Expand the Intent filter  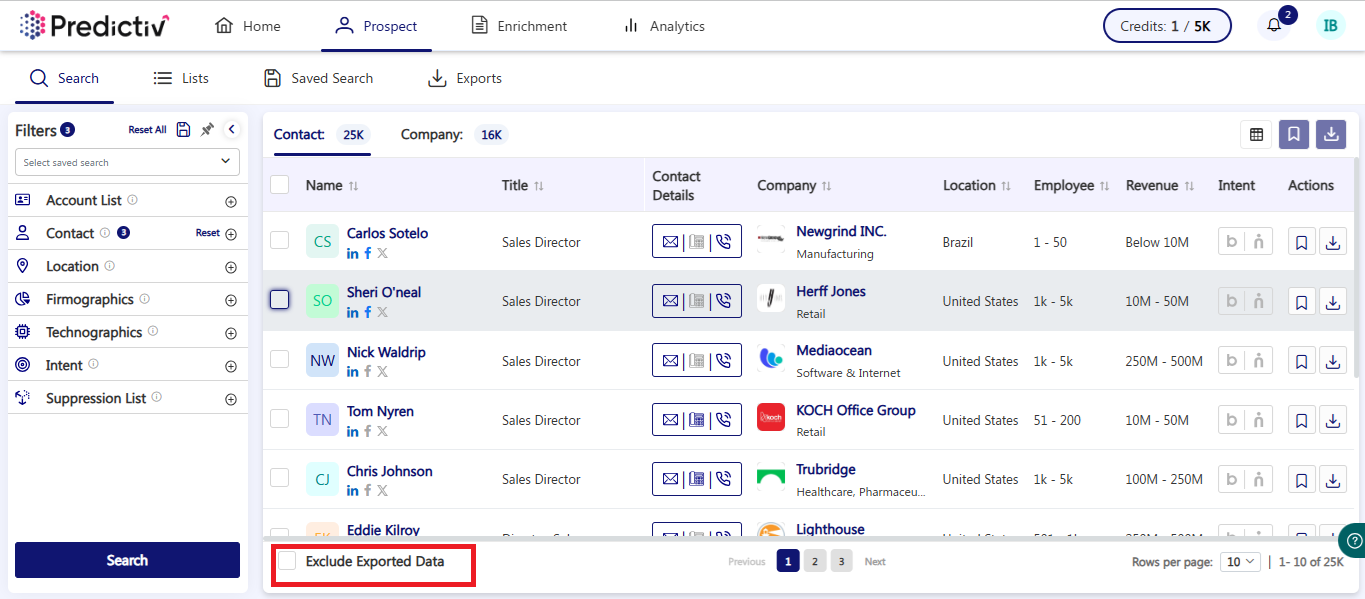(231, 366)
